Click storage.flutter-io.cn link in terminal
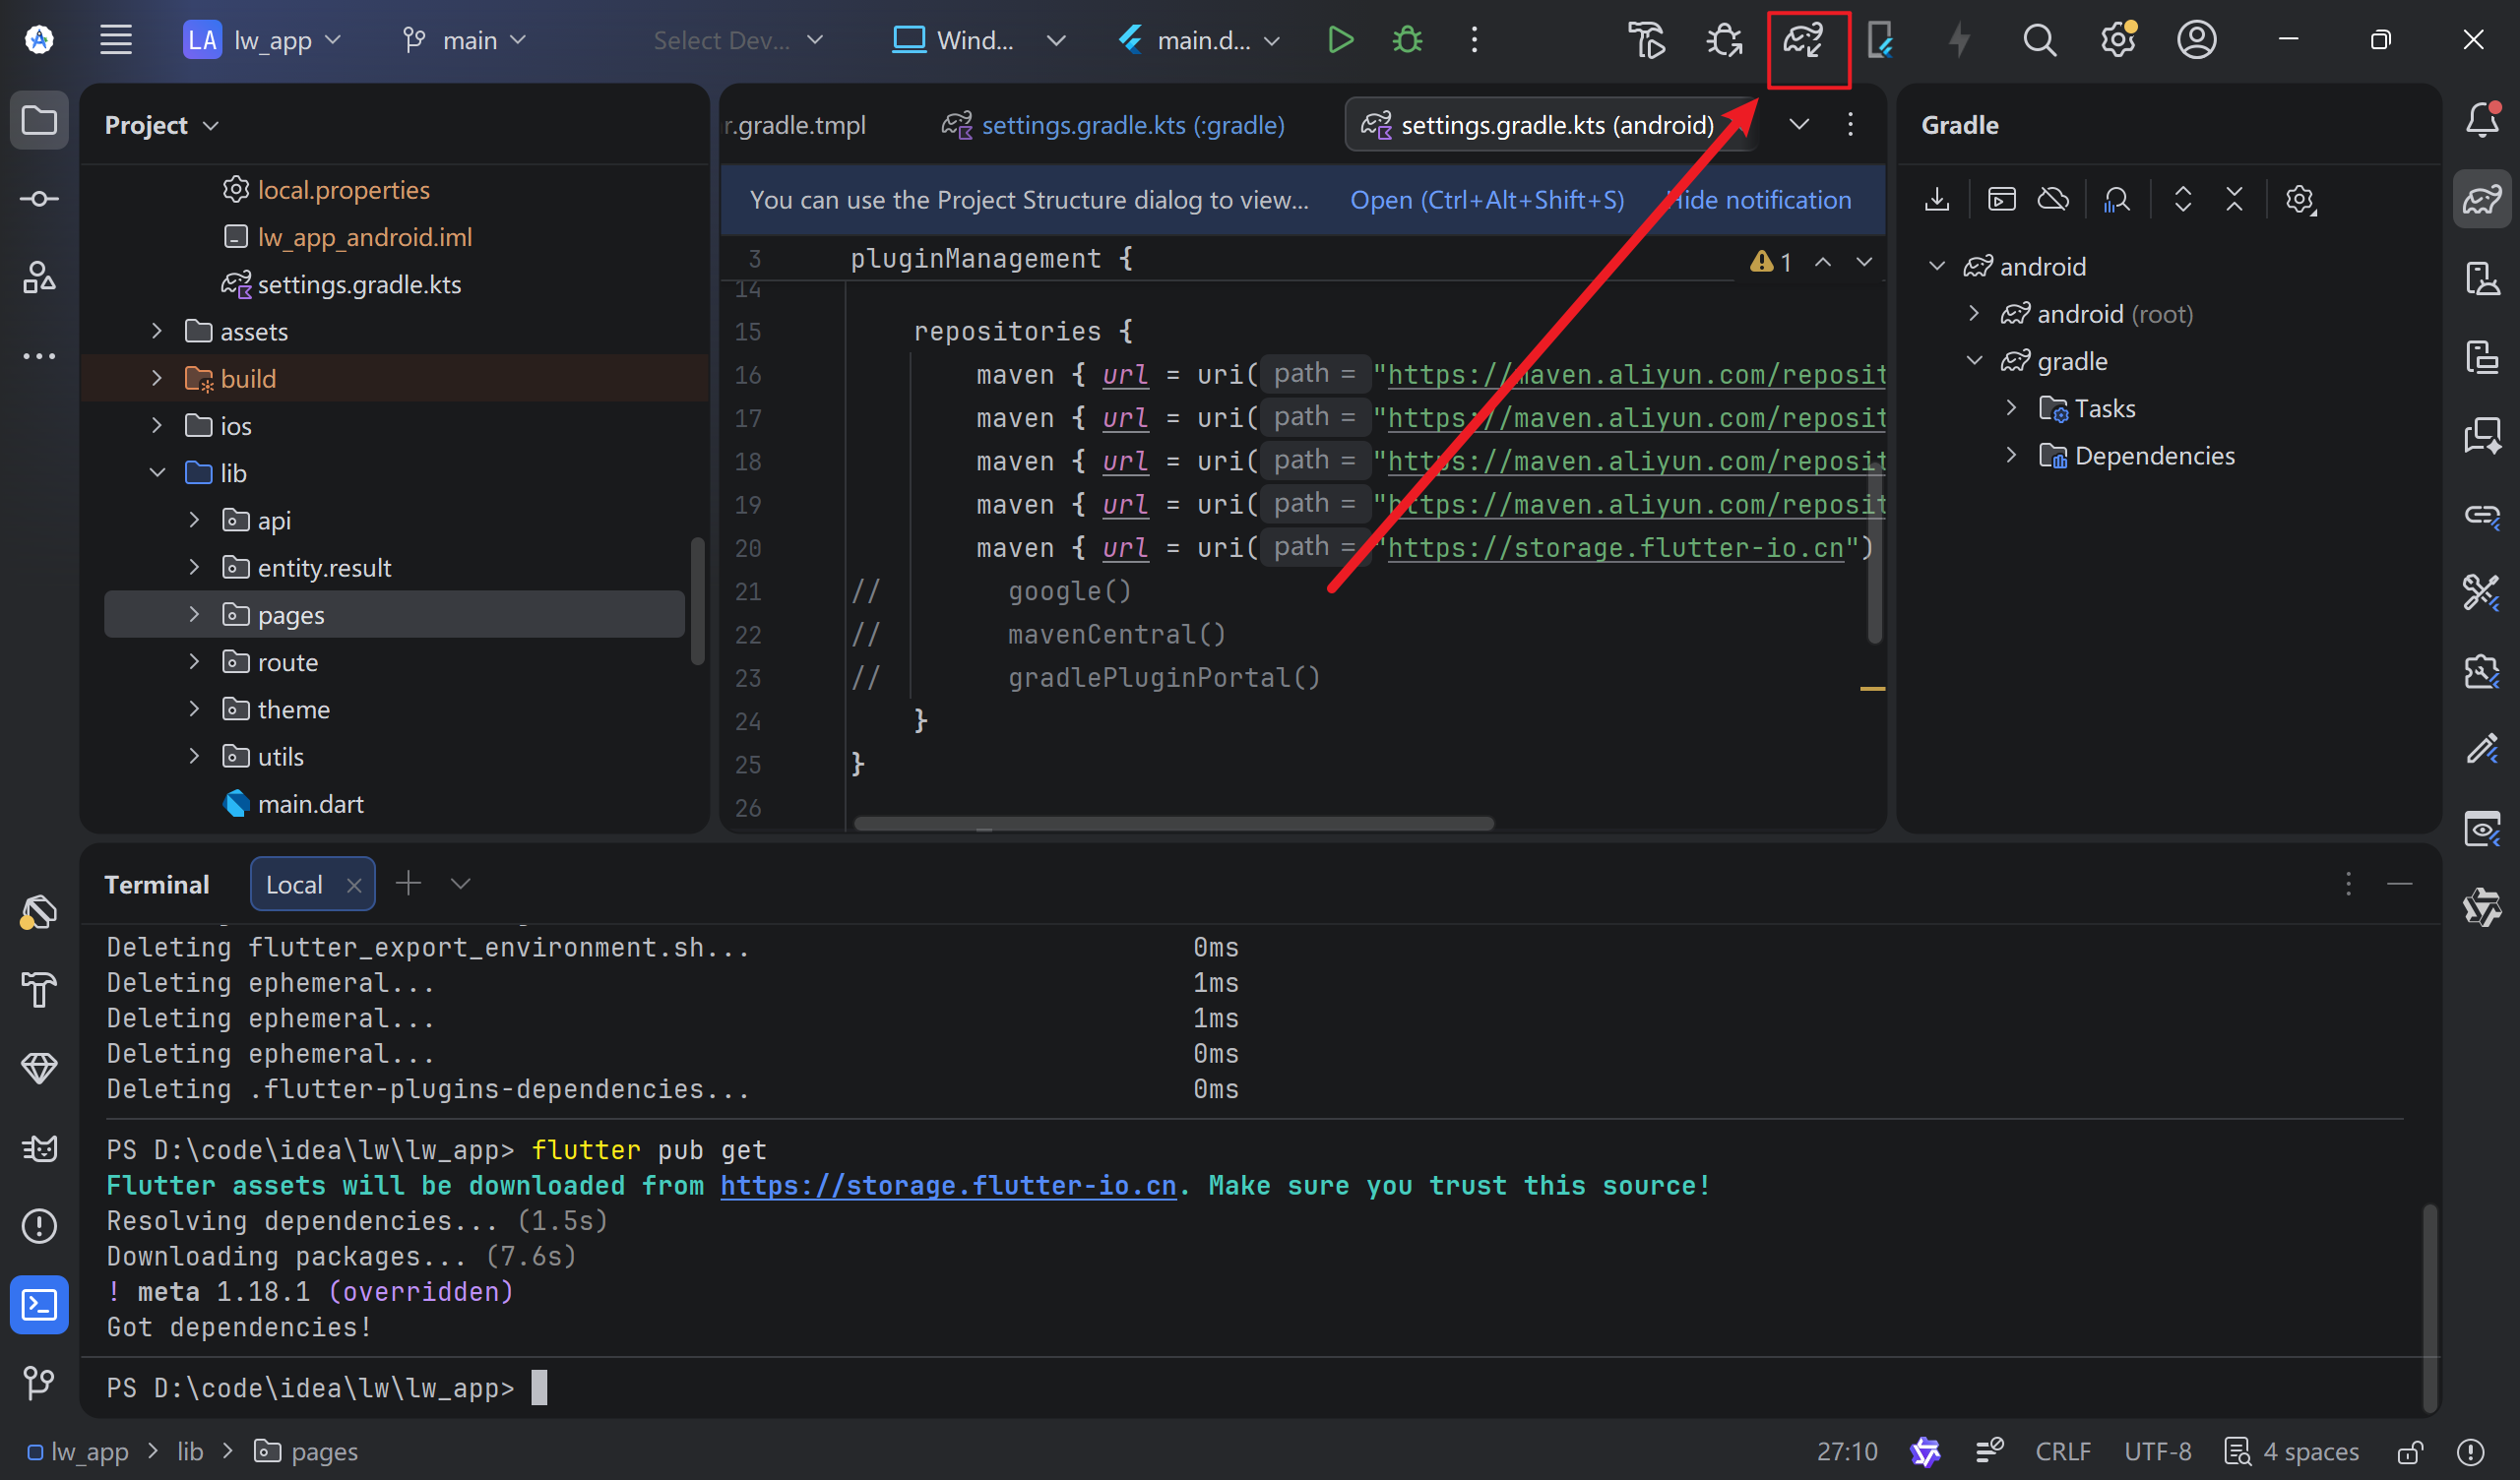This screenshot has height=1480, width=2520. (x=947, y=1185)
